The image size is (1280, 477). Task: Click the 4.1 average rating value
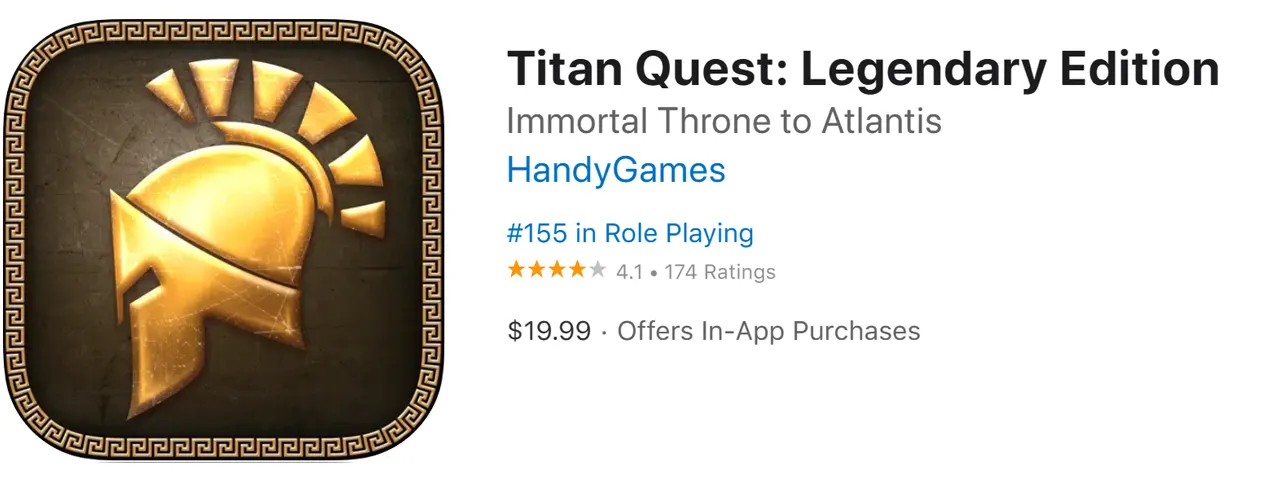pyautogui.click(x=629, y=271)
